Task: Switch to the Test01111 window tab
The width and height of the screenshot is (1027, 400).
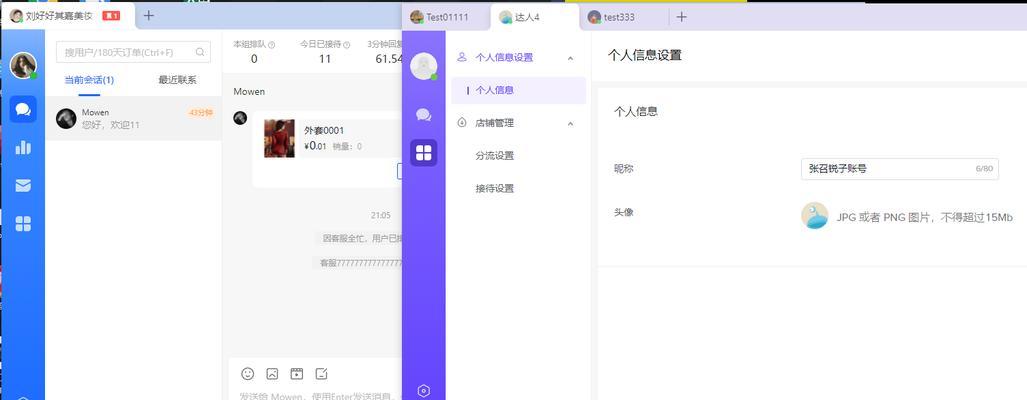Action: tap(446, 17)
